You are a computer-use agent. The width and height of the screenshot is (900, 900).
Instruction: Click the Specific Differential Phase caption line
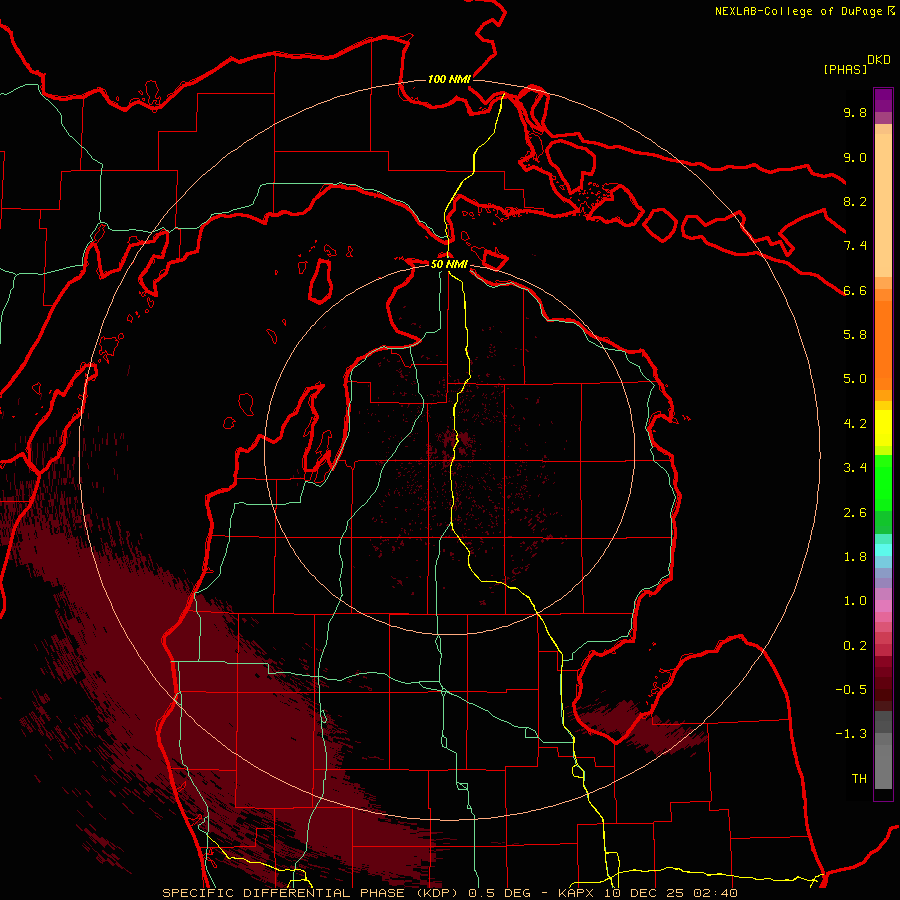point(450,893)
